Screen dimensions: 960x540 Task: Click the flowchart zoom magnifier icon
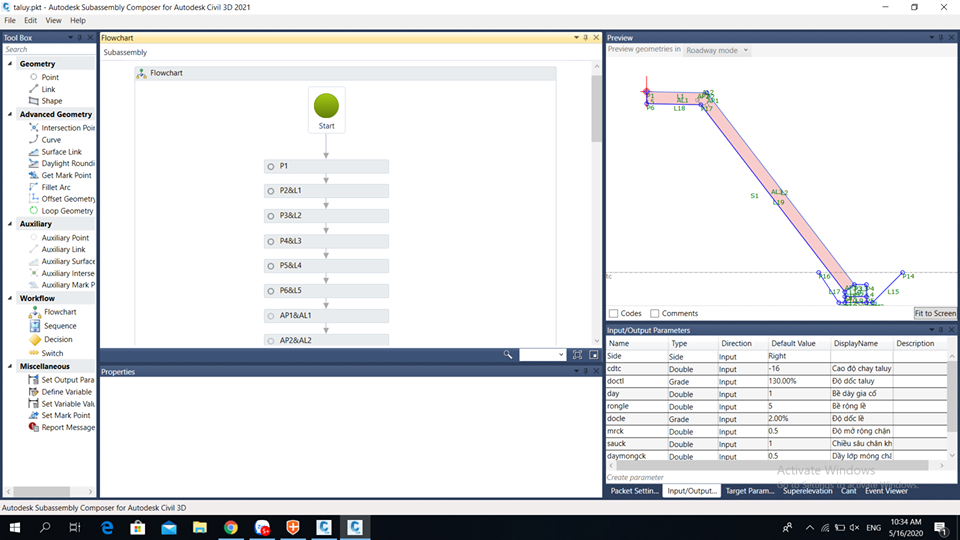pyautogui.click(x=508, y=354)
